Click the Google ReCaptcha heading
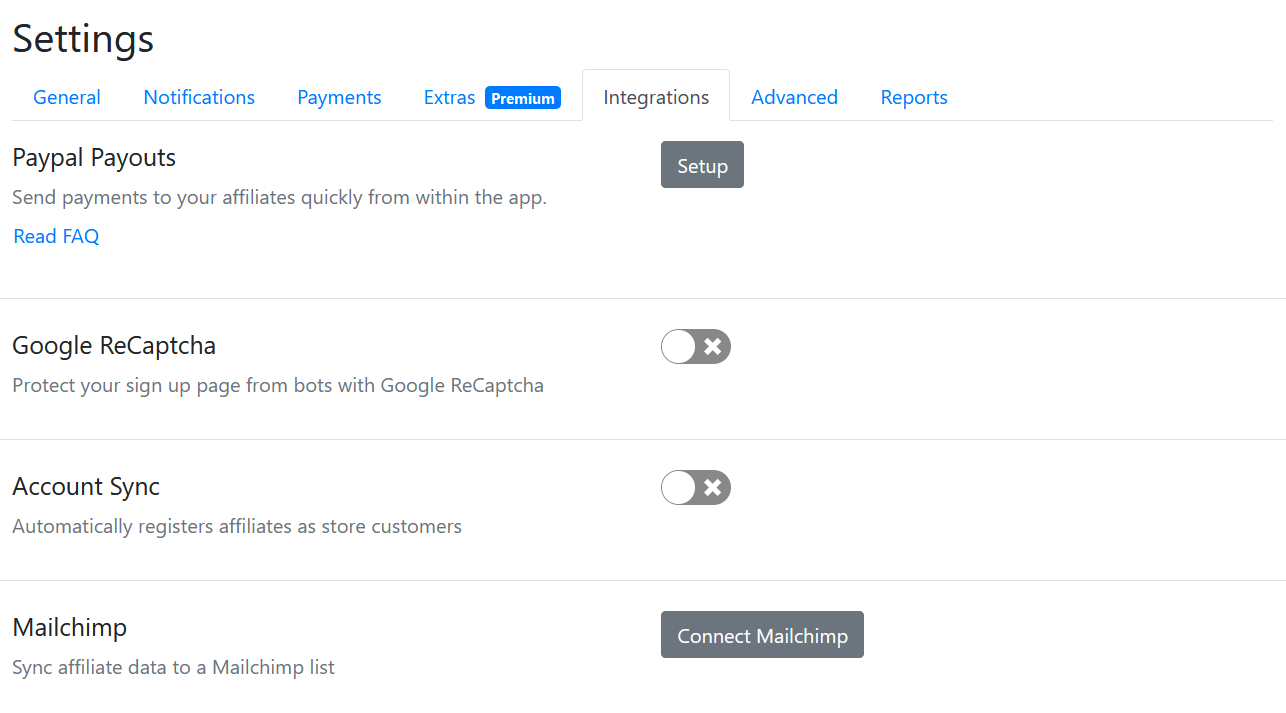 pos(114,346)
